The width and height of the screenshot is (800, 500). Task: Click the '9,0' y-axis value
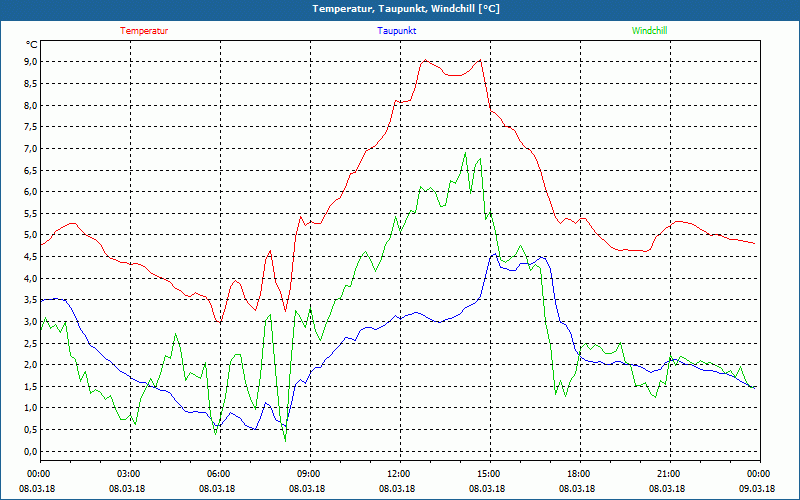point(31,62)
